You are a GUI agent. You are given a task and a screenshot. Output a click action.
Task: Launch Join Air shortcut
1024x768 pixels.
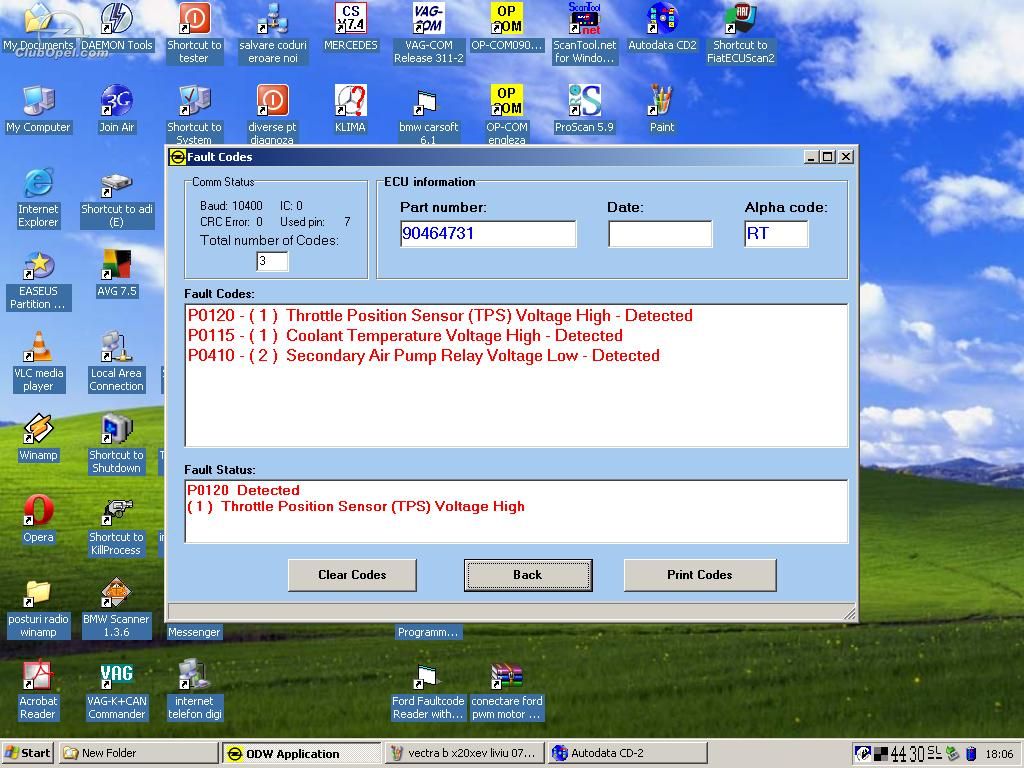(x=117, y=110)
